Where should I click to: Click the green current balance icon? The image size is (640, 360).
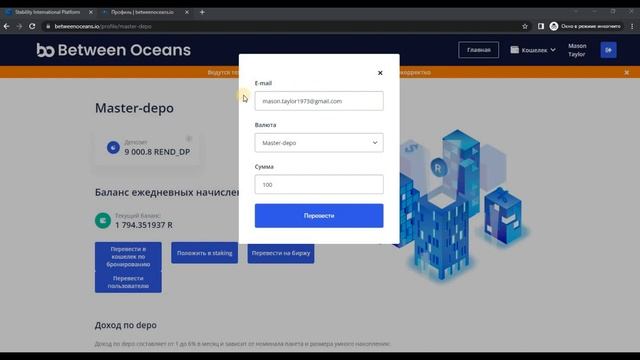pyautogui.click(x=103, y=220)
